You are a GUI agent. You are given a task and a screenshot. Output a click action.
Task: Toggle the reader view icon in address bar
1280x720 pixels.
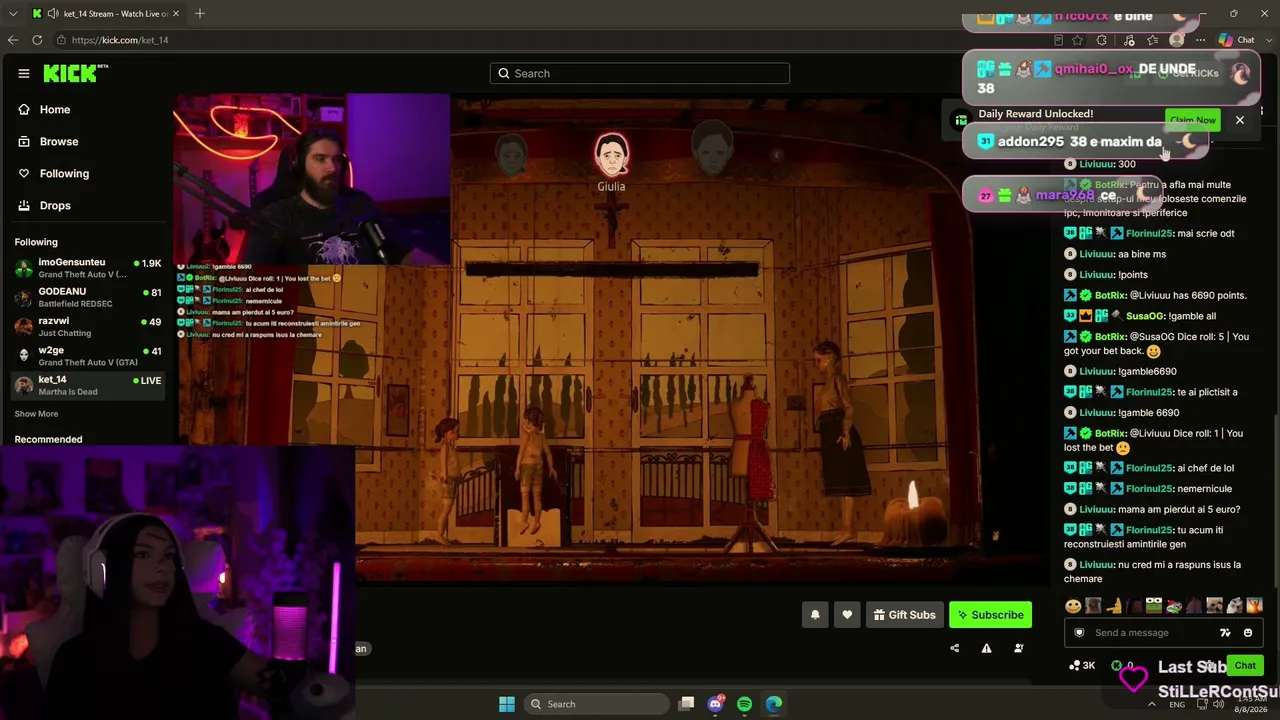(1059, 40)
